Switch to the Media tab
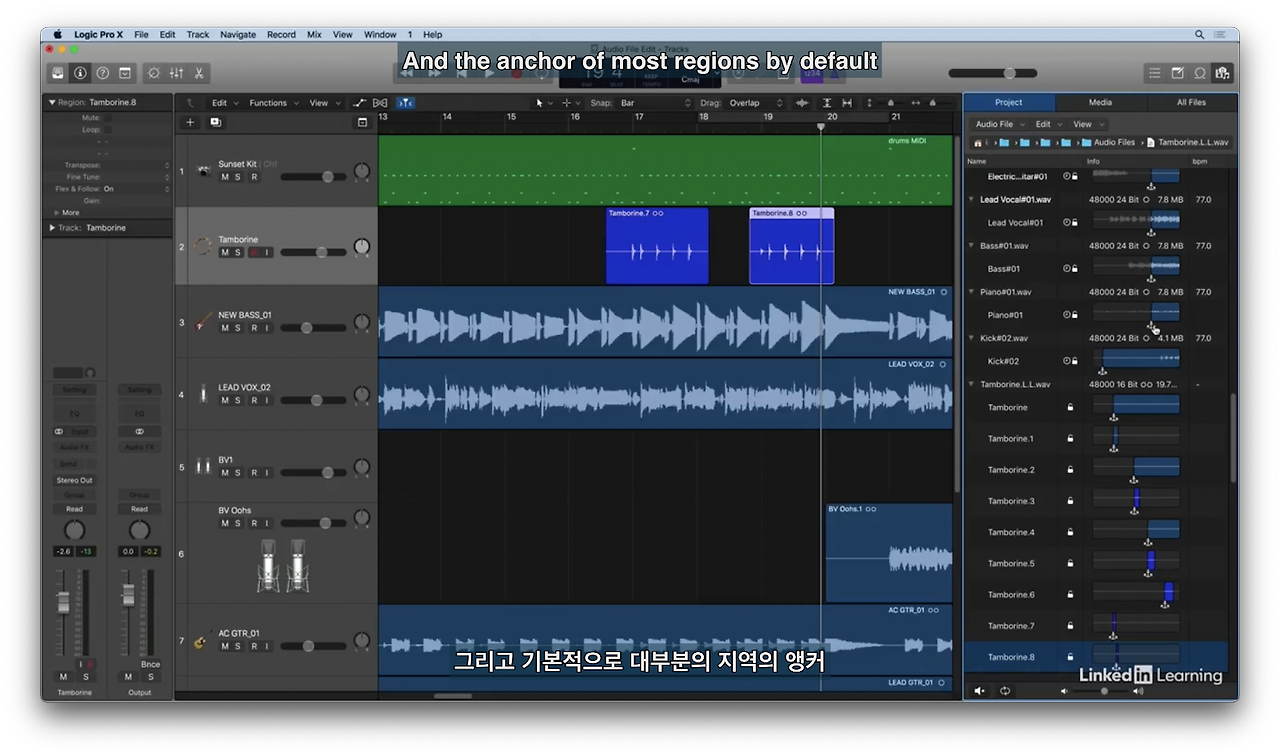Screen dimensions: 1280x756 click(x=1100, y=102)
